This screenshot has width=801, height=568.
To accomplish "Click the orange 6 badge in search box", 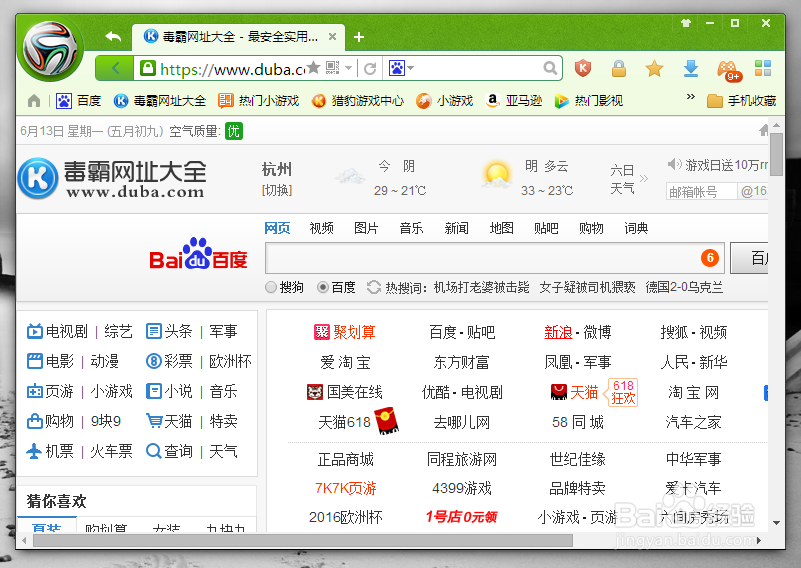I will click(x=710, y=258).
